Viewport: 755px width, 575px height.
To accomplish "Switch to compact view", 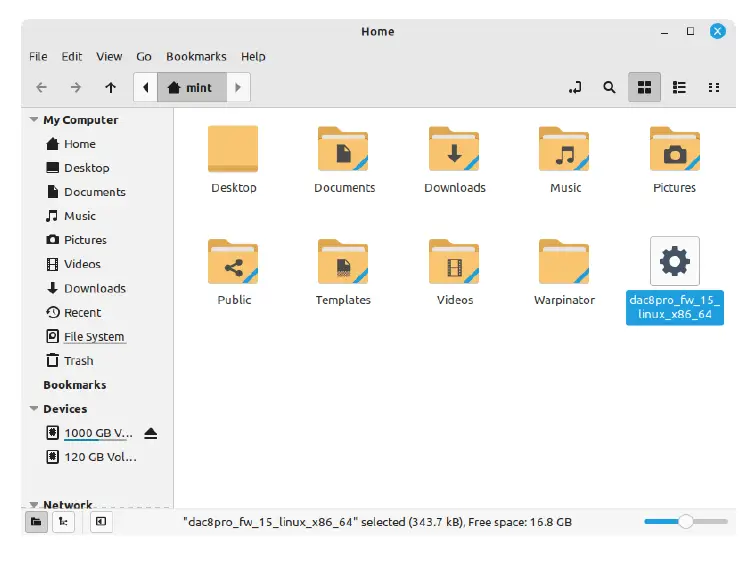I will [x=714, y=88].
